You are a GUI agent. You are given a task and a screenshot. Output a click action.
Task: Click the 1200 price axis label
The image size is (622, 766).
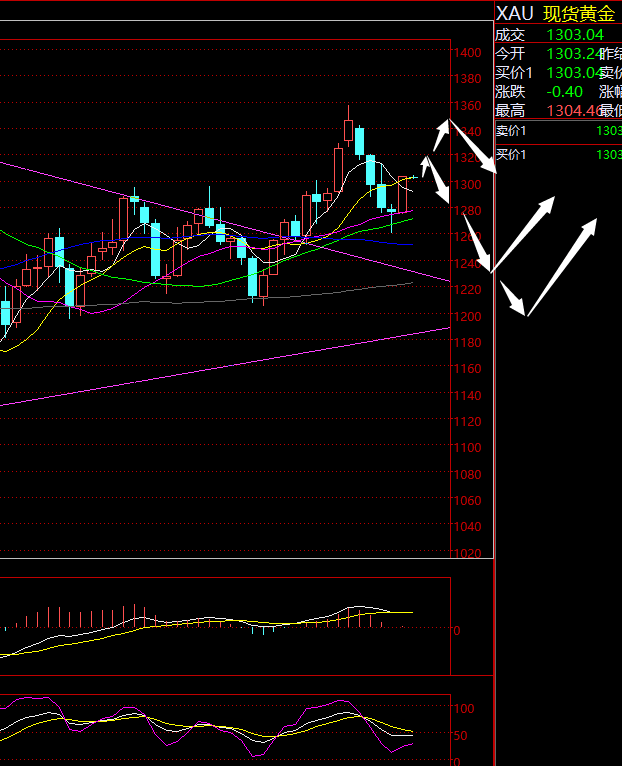pos(468,317)
